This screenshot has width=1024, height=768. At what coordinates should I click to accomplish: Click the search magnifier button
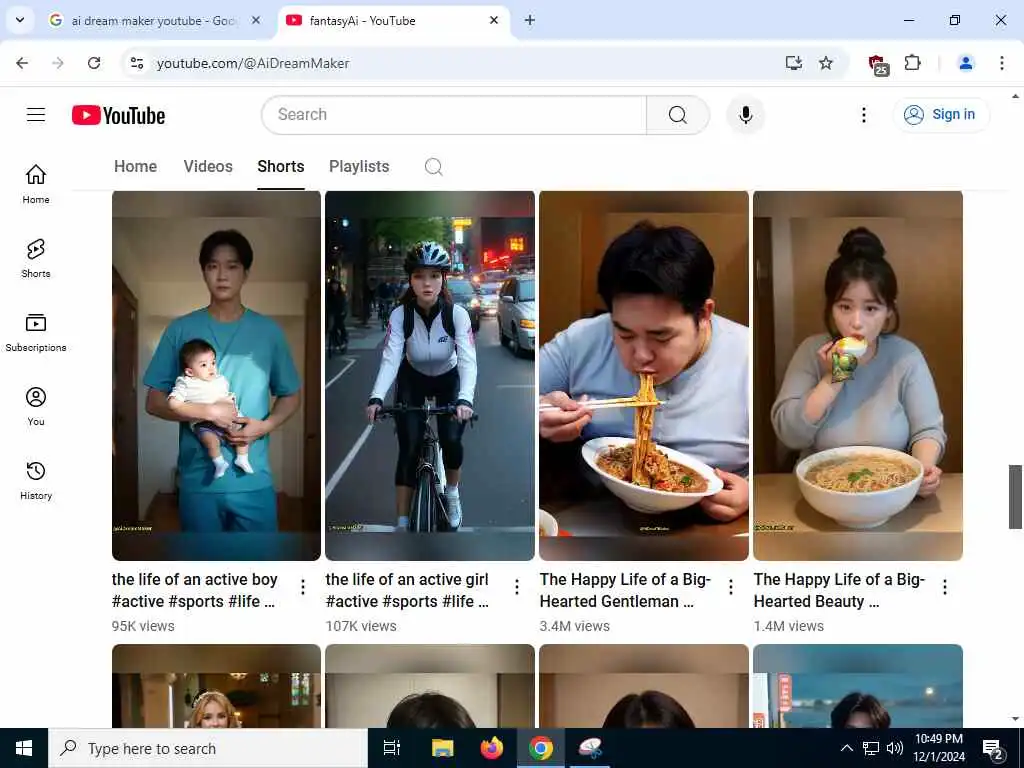[677, 115]
